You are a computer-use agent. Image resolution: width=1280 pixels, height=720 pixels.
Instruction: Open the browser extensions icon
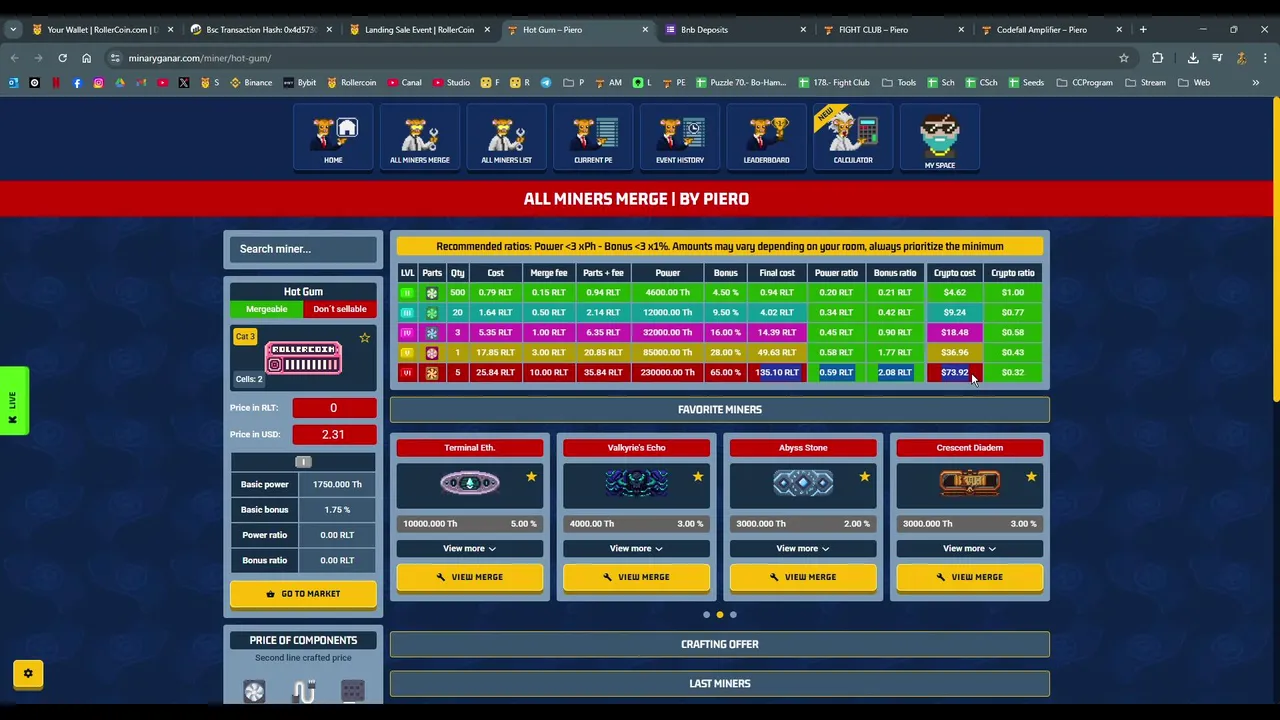(x=1158, y=58)
